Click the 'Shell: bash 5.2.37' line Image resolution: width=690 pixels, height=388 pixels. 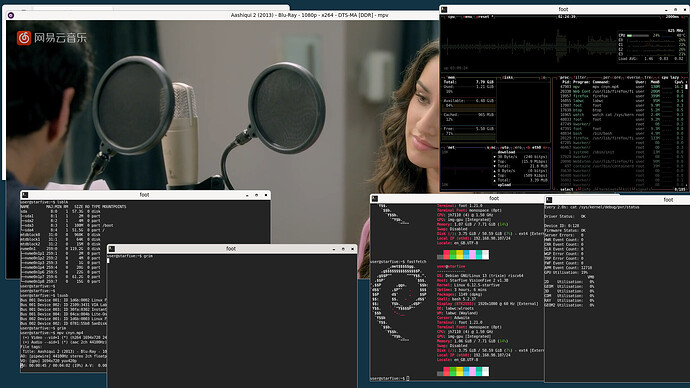(456, 299)
